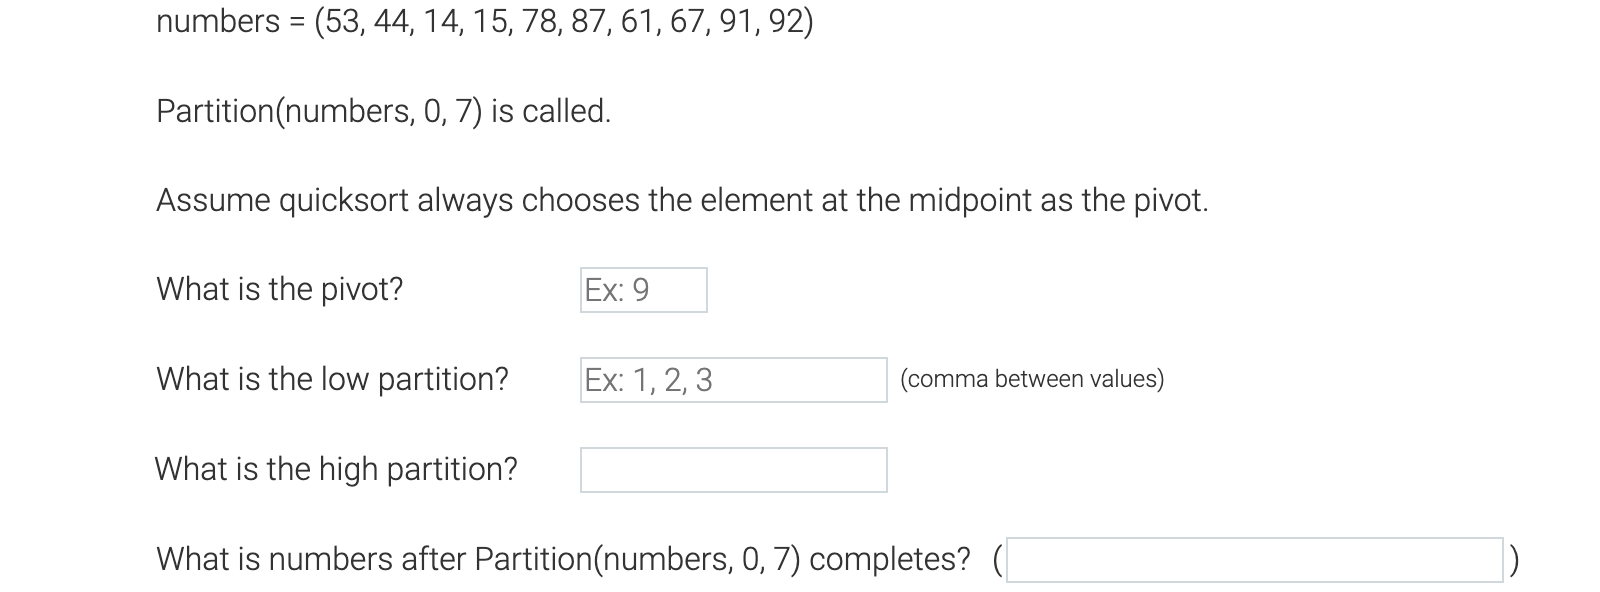Select the Partition(numbers, 0, 7) is called text
The image size is (1600, 592).
383,111
